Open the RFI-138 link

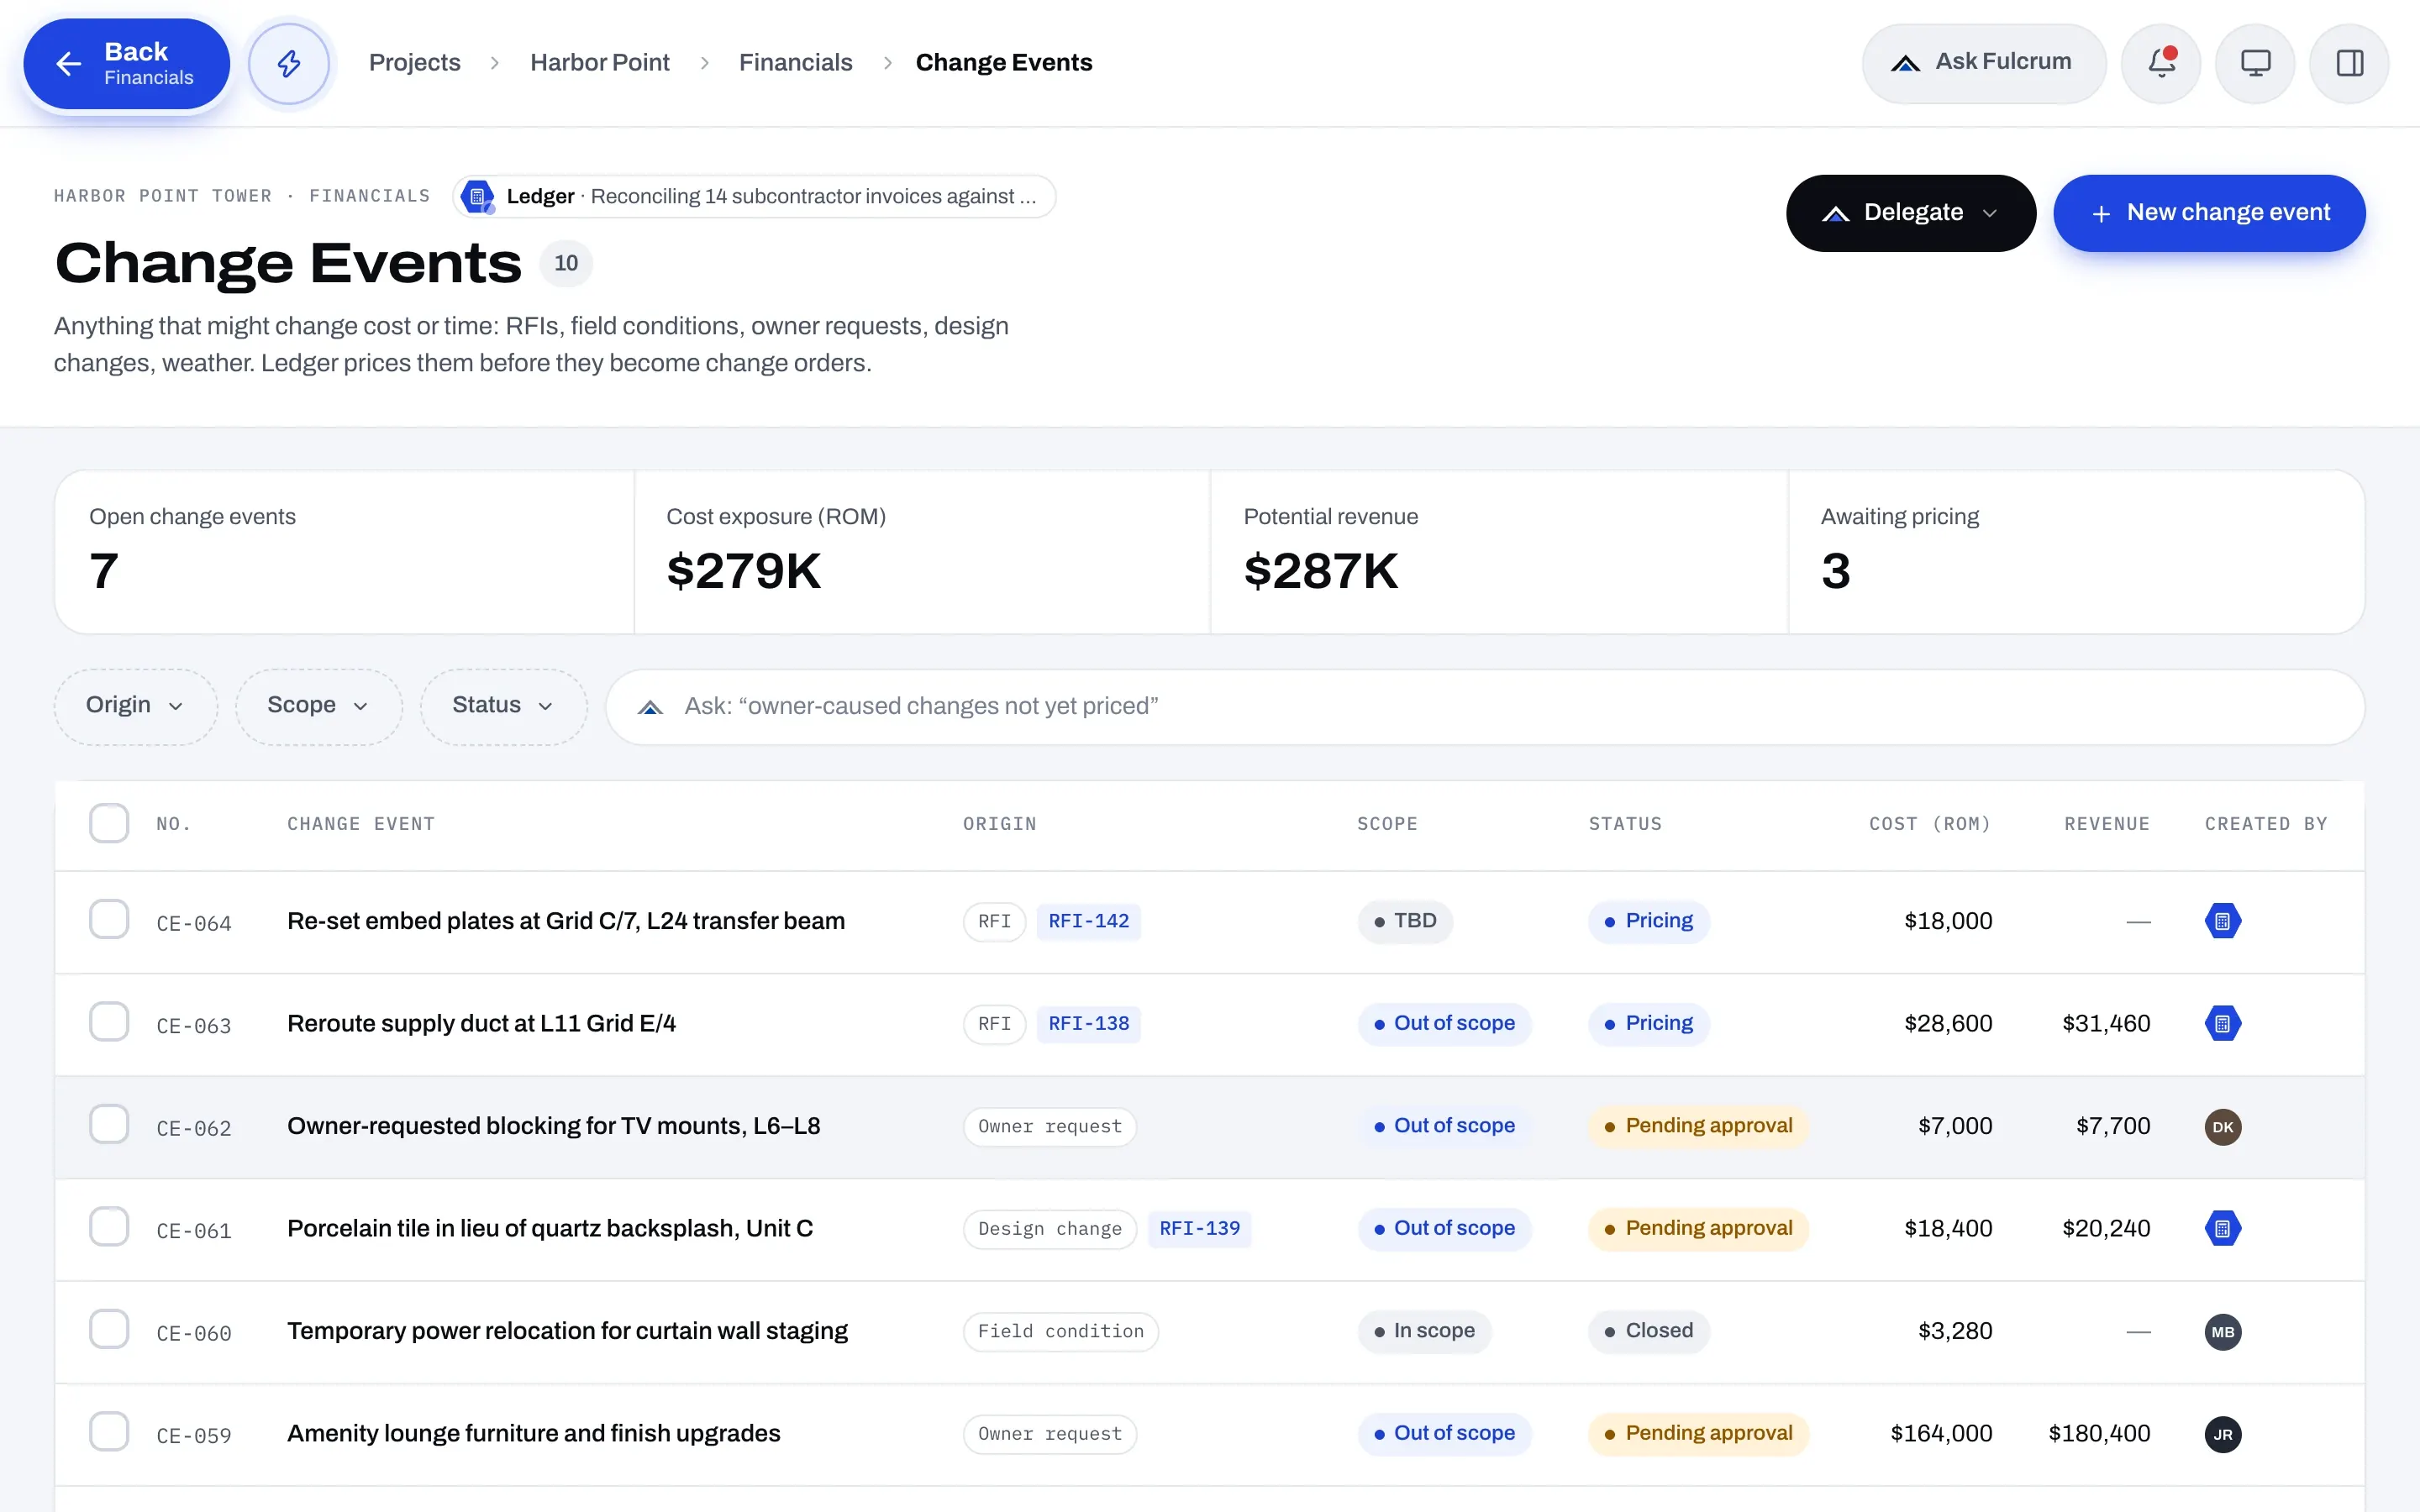click(x=1089, y=1024)
